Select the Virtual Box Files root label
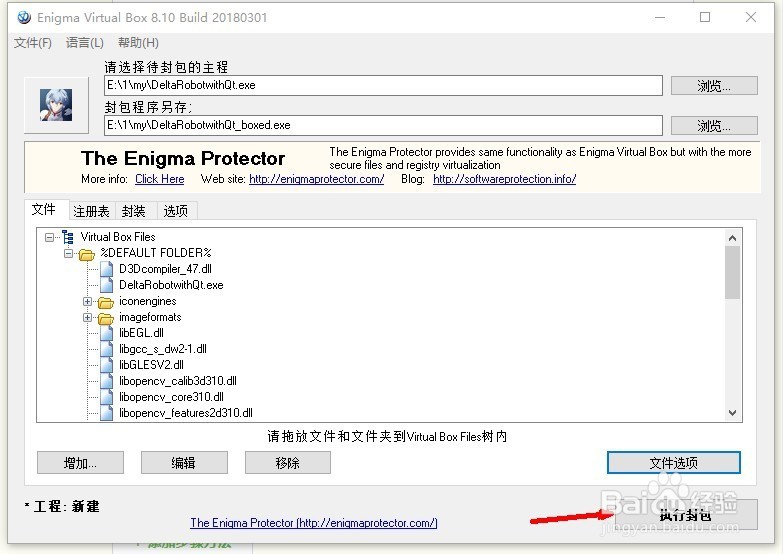The height and width of the screenshot is (554, 783). 118,237
